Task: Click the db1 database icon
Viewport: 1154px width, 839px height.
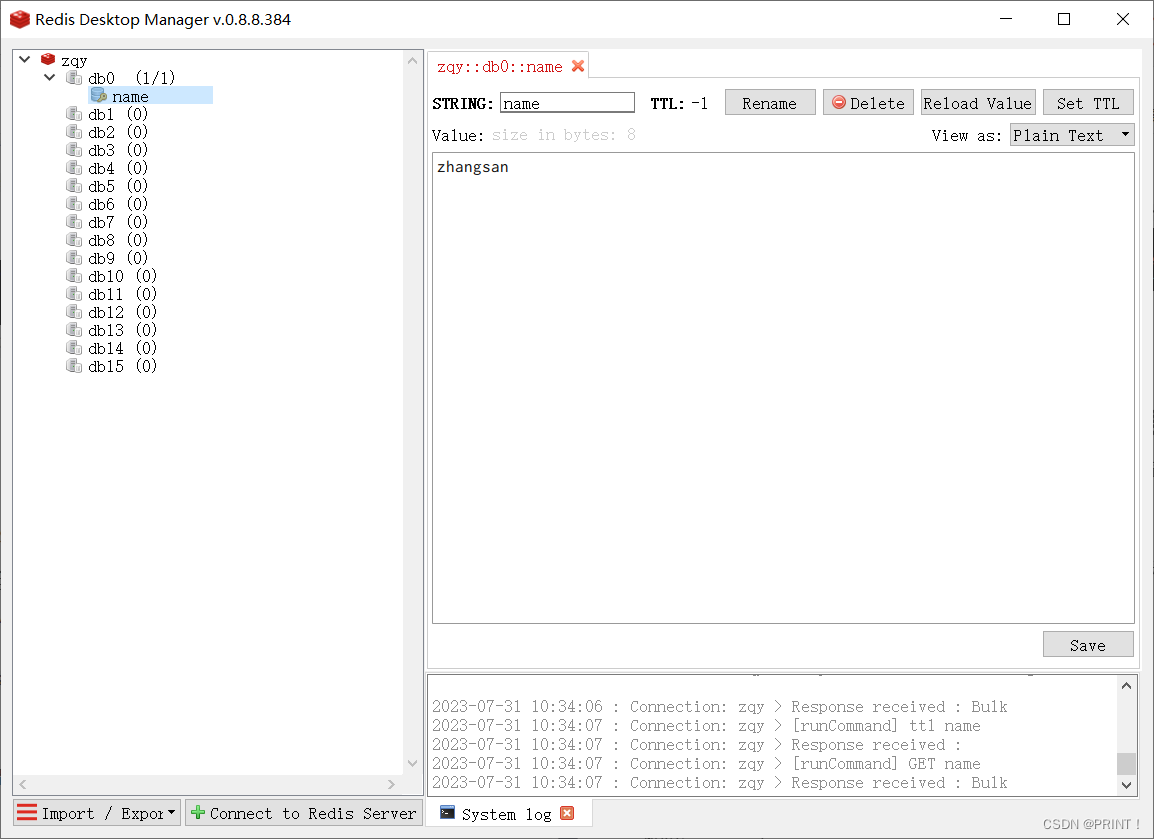Action: pos(74,113)
